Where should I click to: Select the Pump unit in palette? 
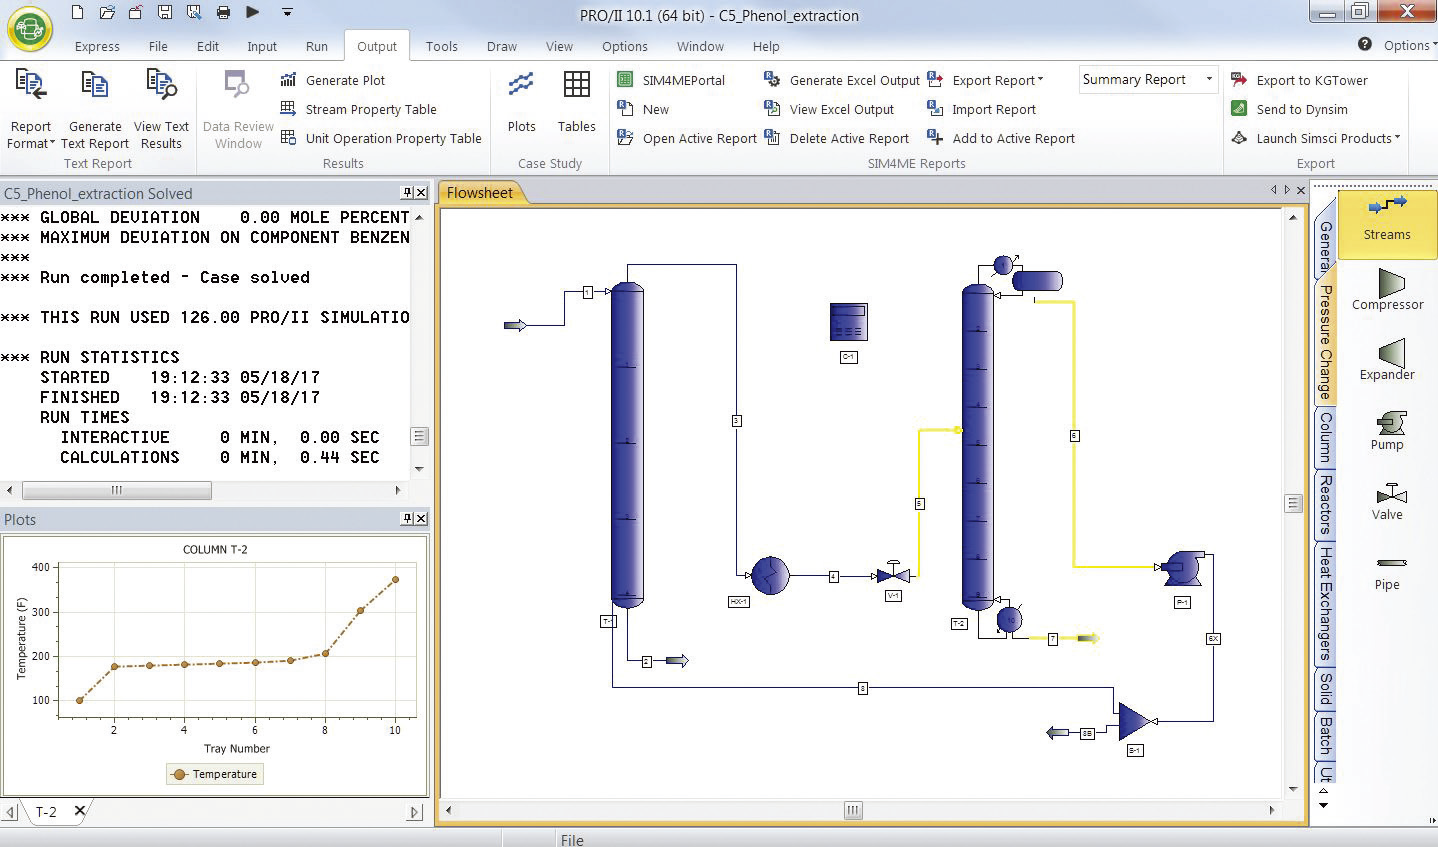[1387, 428]
